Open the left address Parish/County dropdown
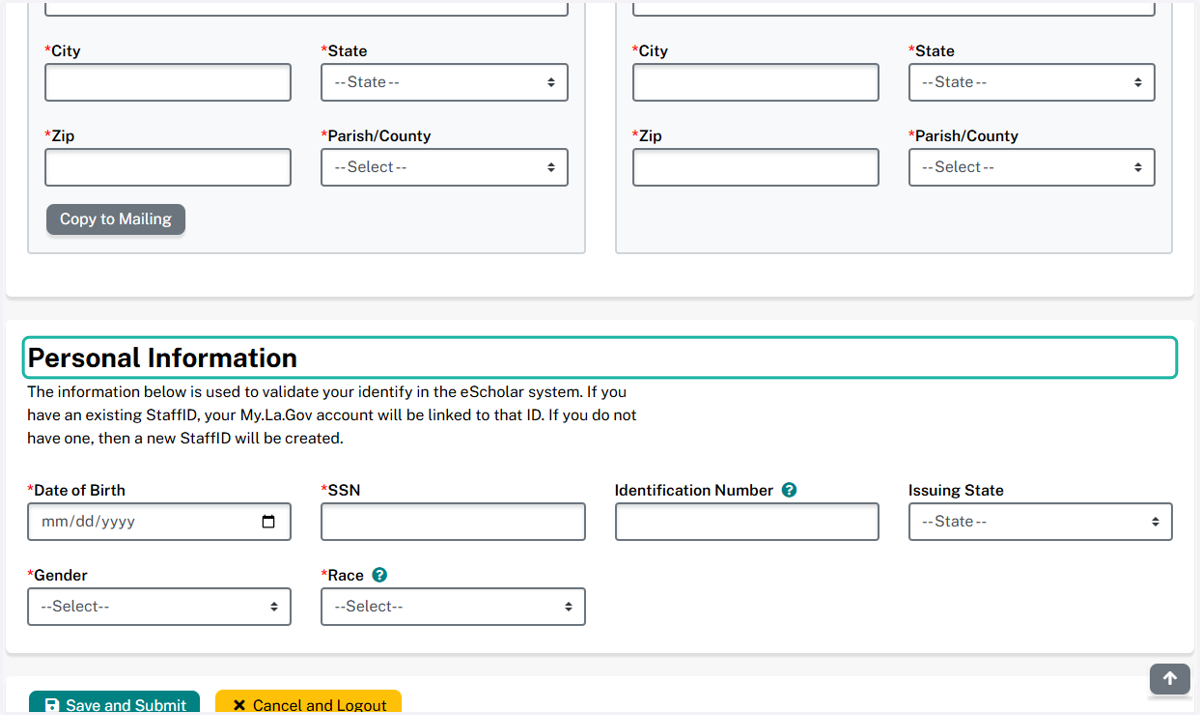This screenshot has height=715, width=1200. (444, 167)
